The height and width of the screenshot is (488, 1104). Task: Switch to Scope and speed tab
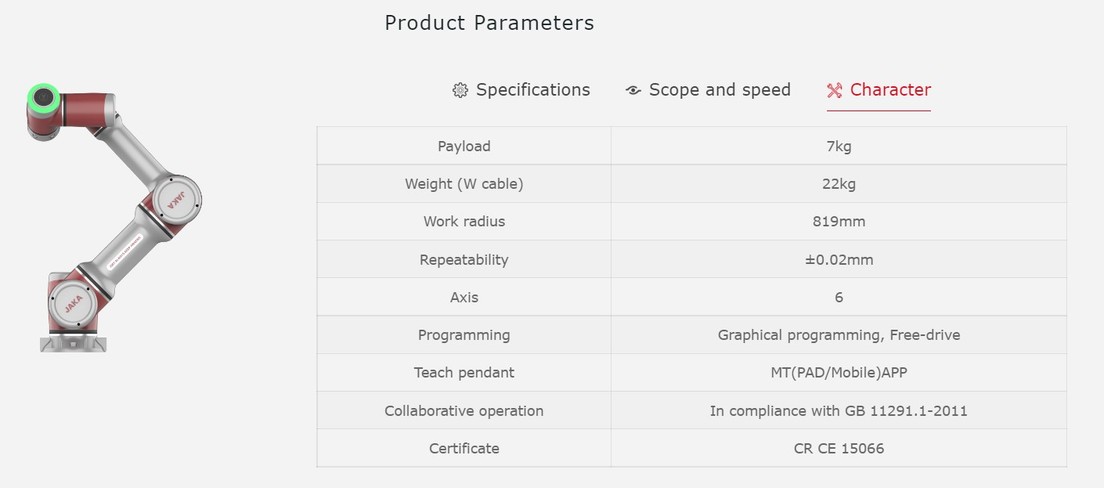click(x=719, y=90)
